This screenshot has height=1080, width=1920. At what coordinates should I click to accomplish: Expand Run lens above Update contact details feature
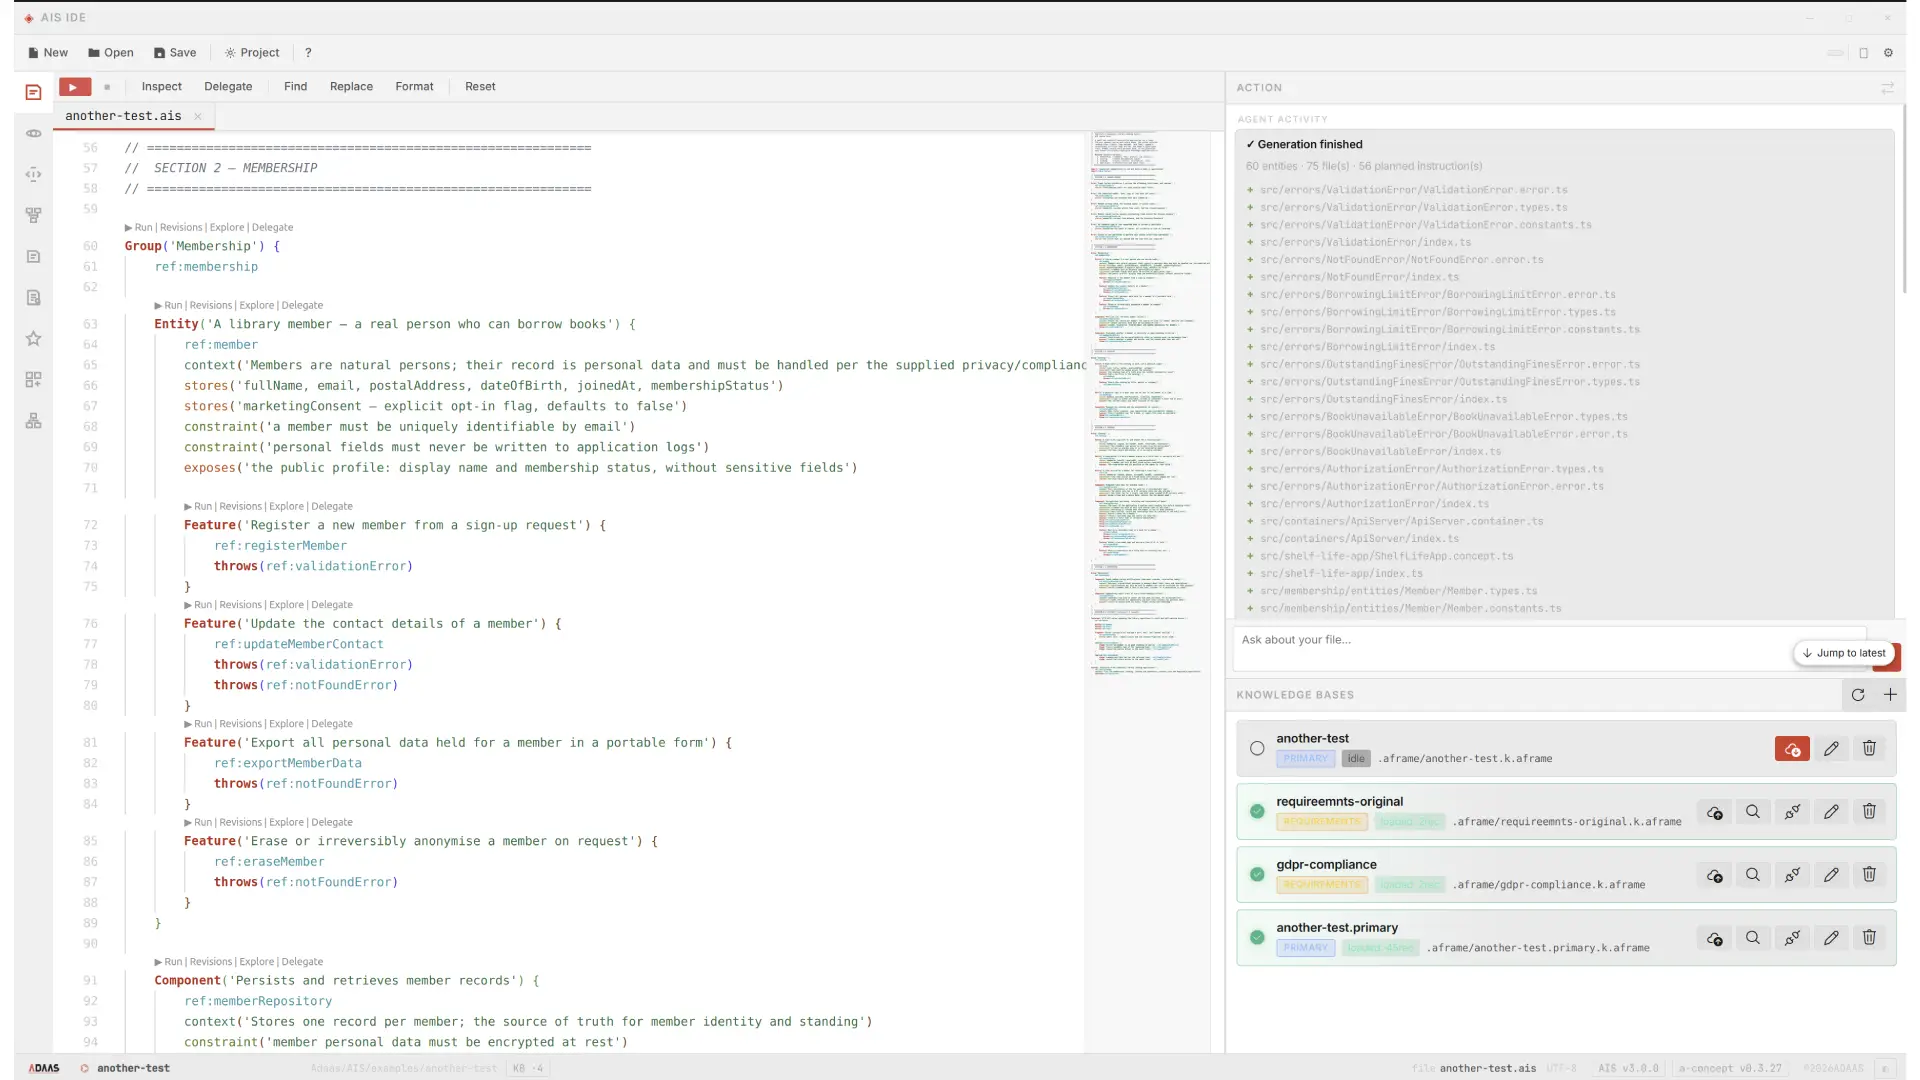[198, 605]
